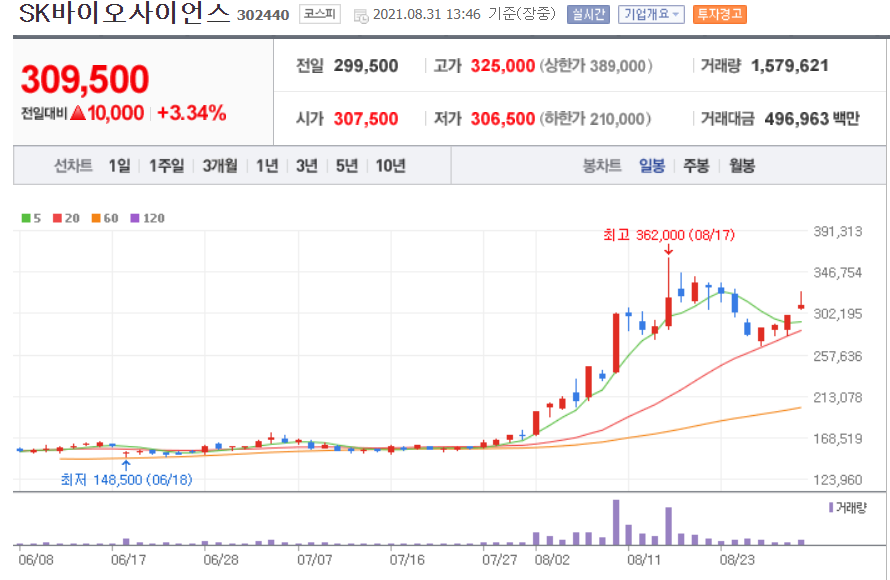Click the 최고 362,000 (08/17) chart annotation

[669, 235]
